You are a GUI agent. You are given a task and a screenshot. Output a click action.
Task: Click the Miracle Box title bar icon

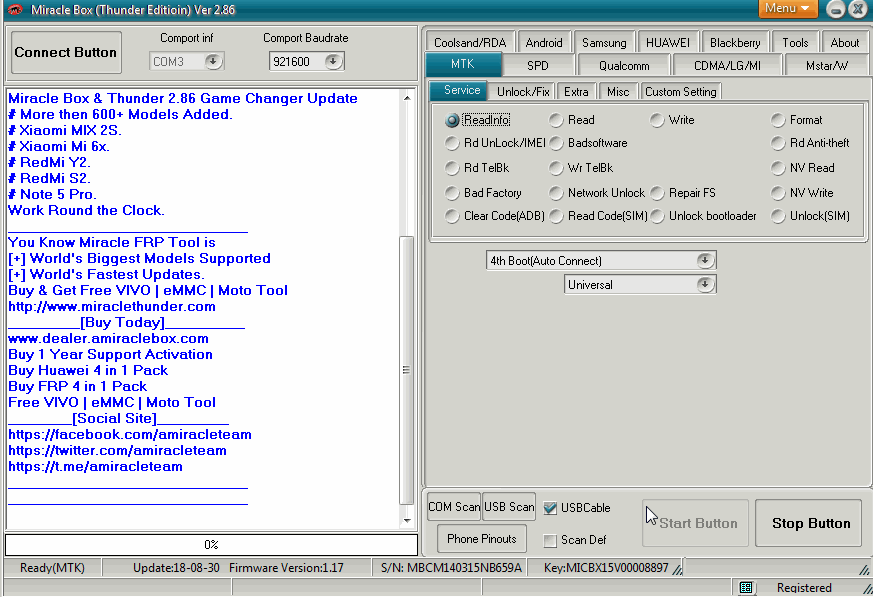14,9
